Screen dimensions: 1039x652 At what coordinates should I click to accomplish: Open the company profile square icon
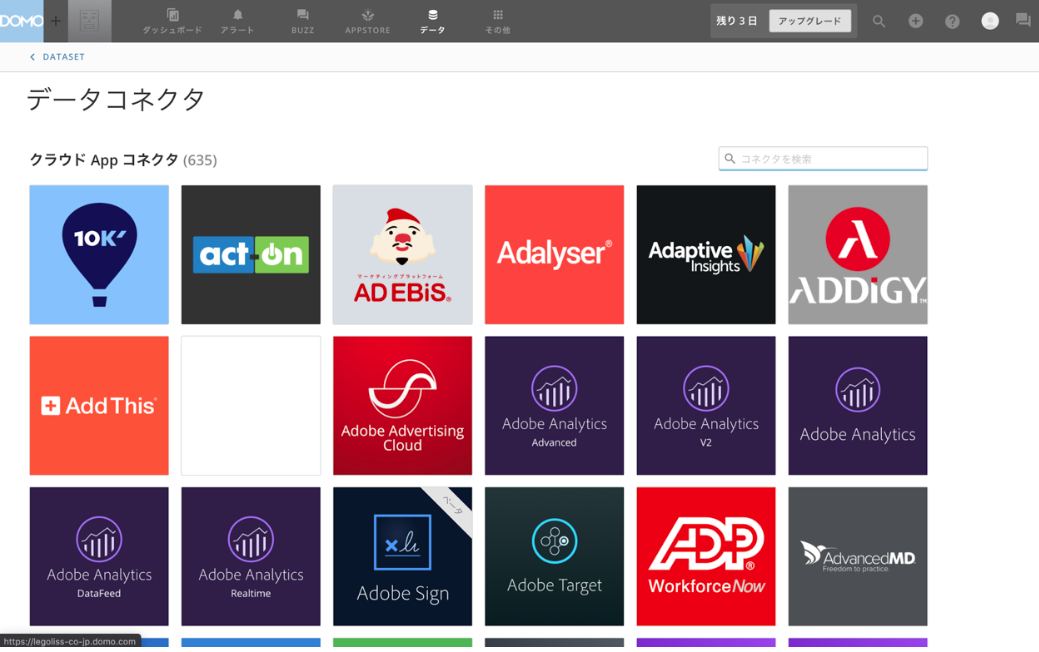tap(89, 21)
